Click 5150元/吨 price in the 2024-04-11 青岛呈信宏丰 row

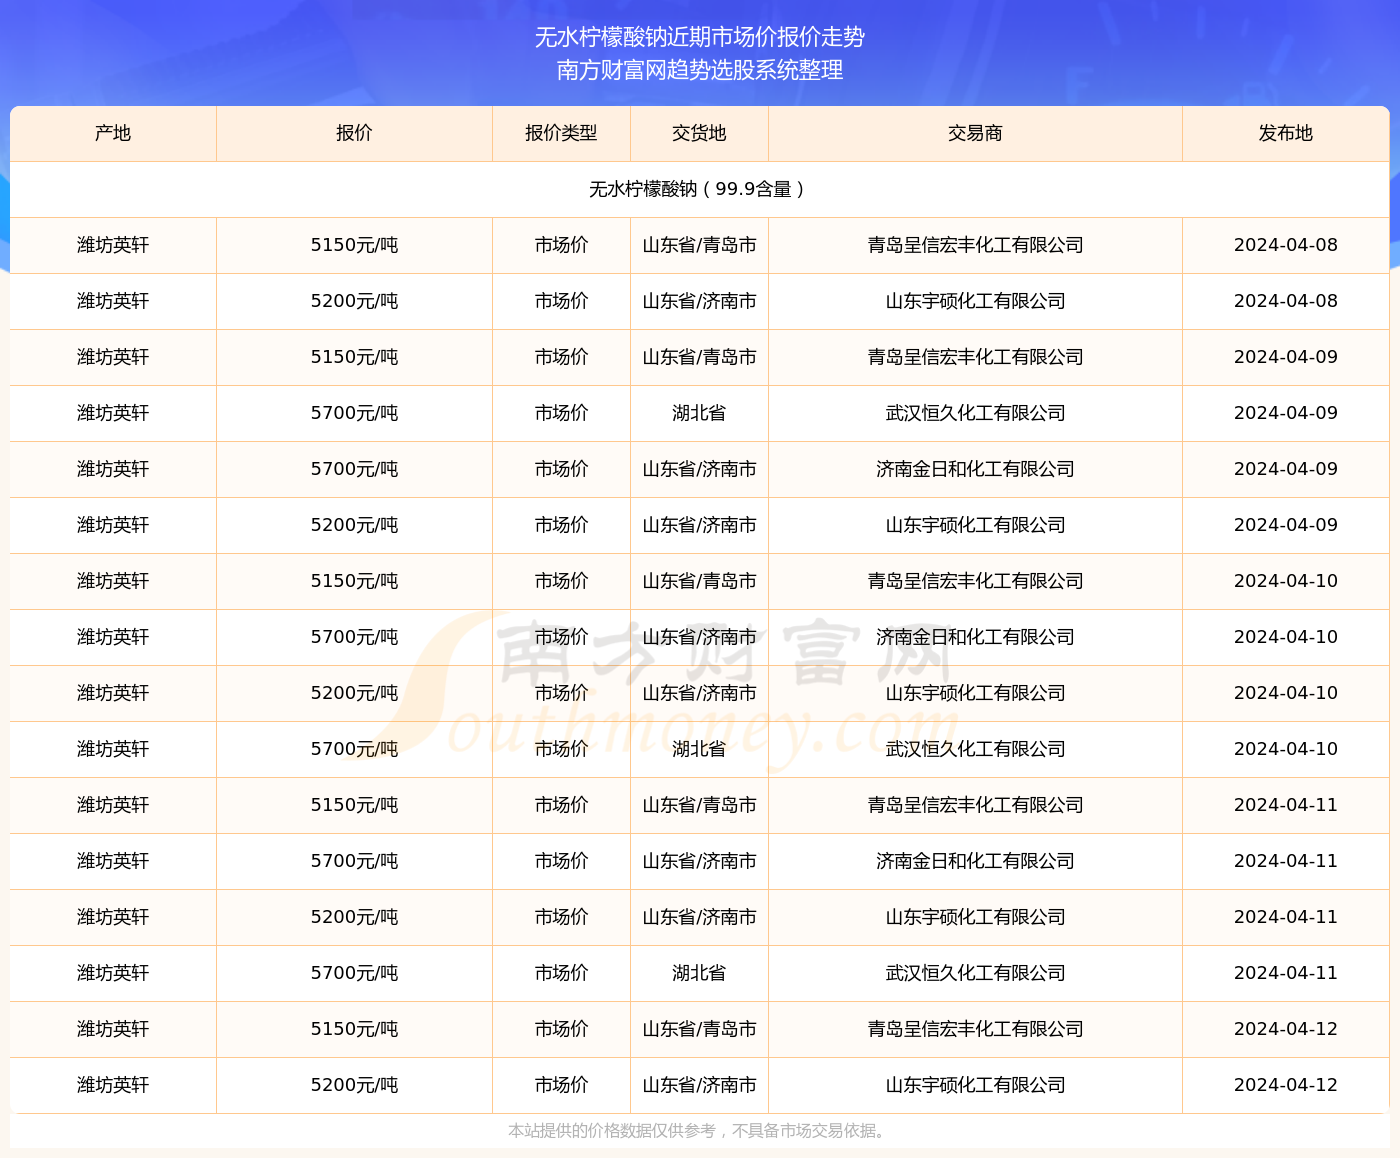tap(354, 805)
